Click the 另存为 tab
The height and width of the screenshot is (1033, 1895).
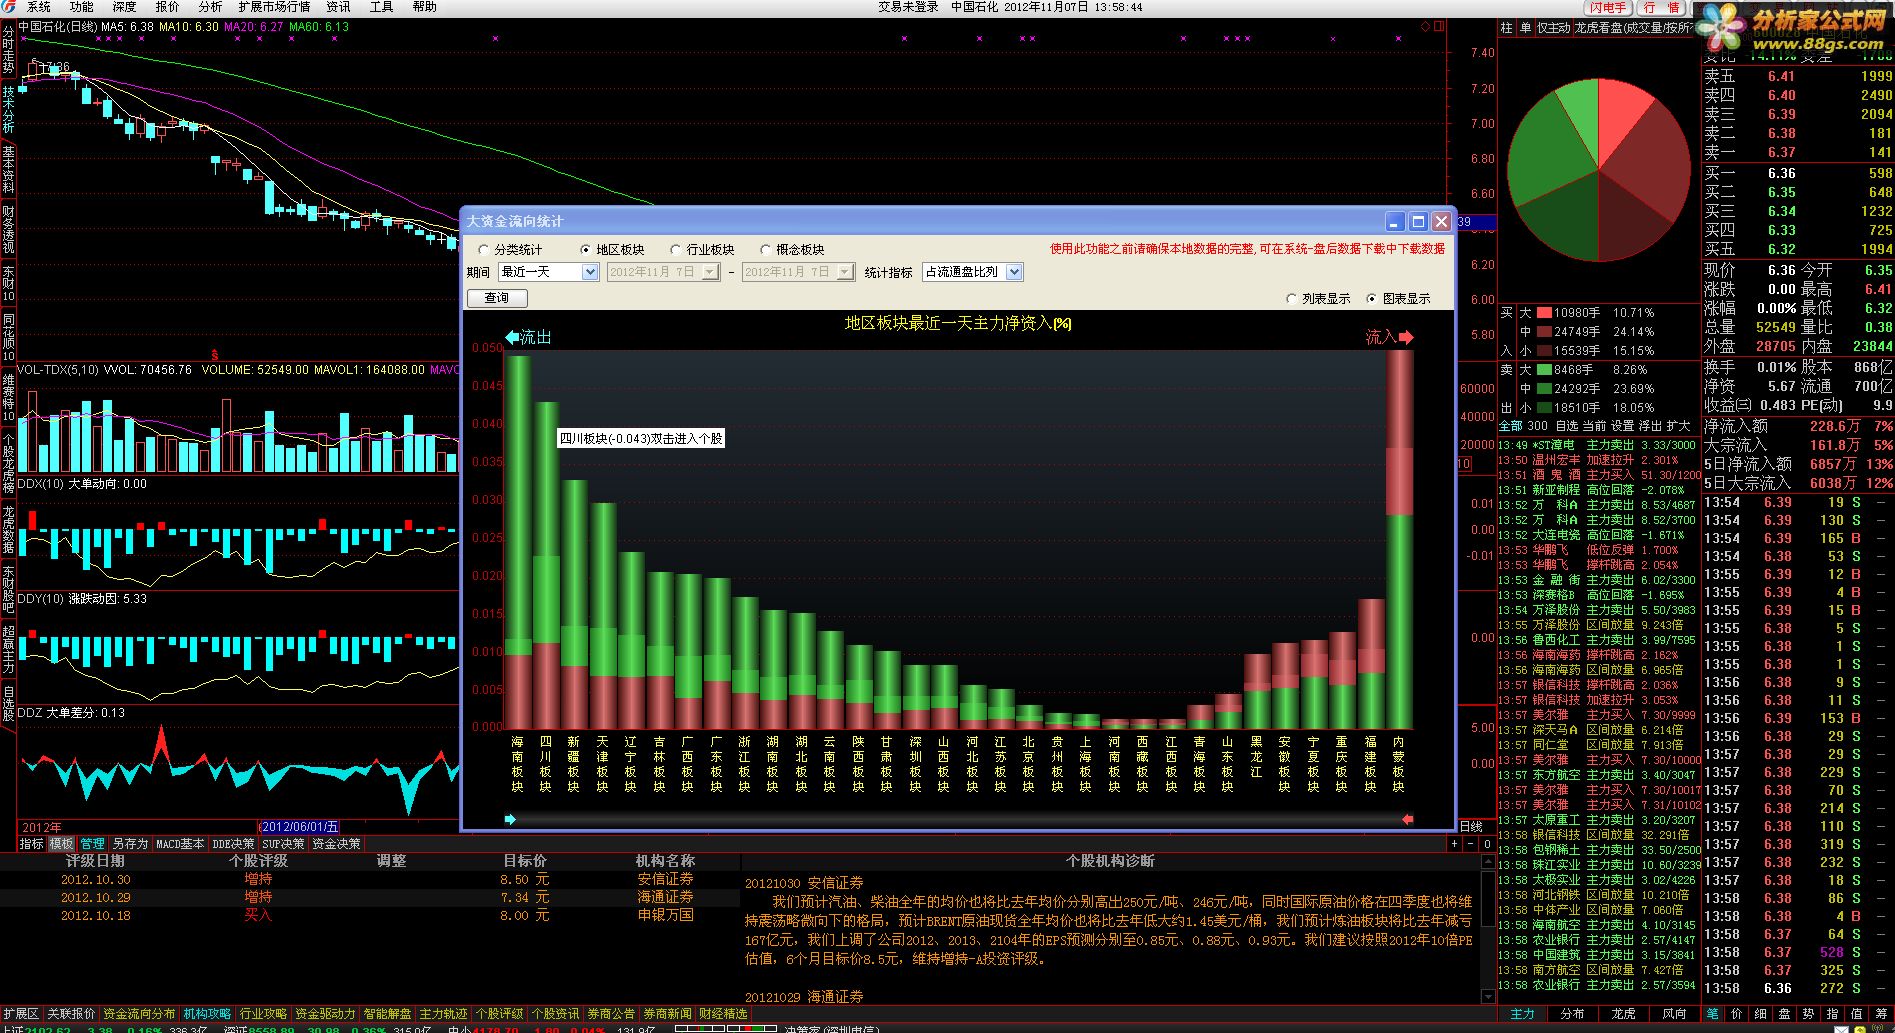click(130, 844)
